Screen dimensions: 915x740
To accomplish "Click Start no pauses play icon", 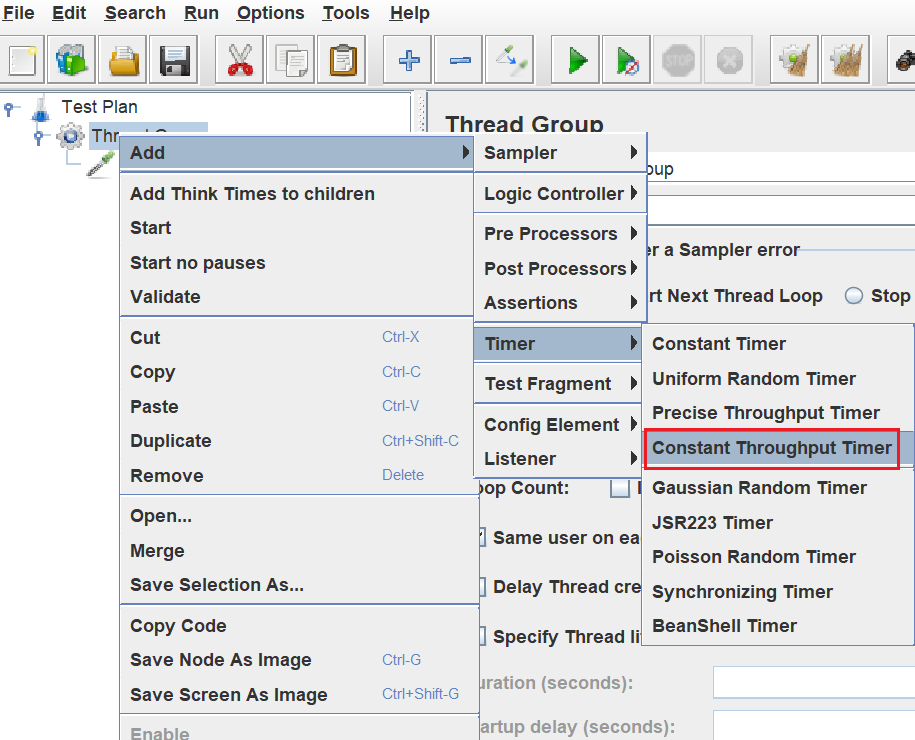I will [627, 60].
